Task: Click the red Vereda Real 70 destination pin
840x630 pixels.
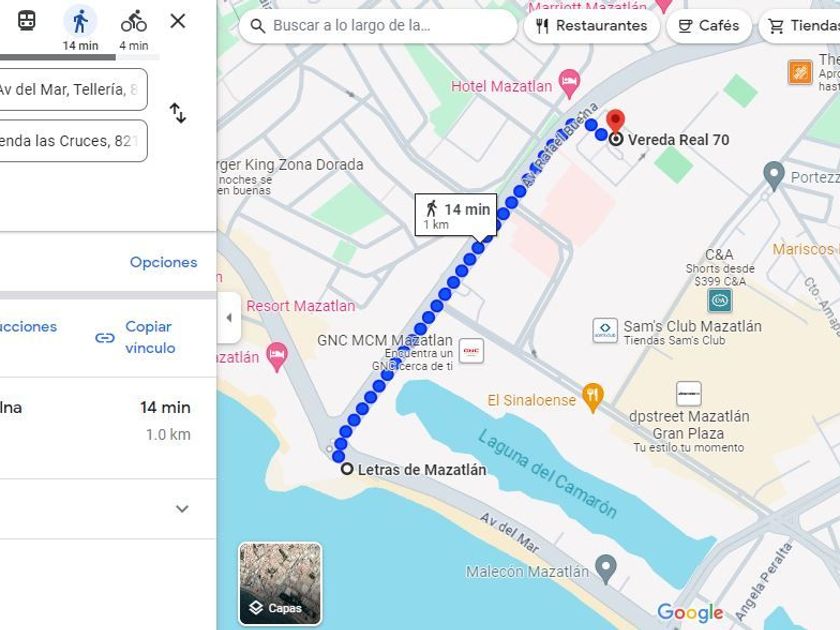Action: (x=616, y=120)
